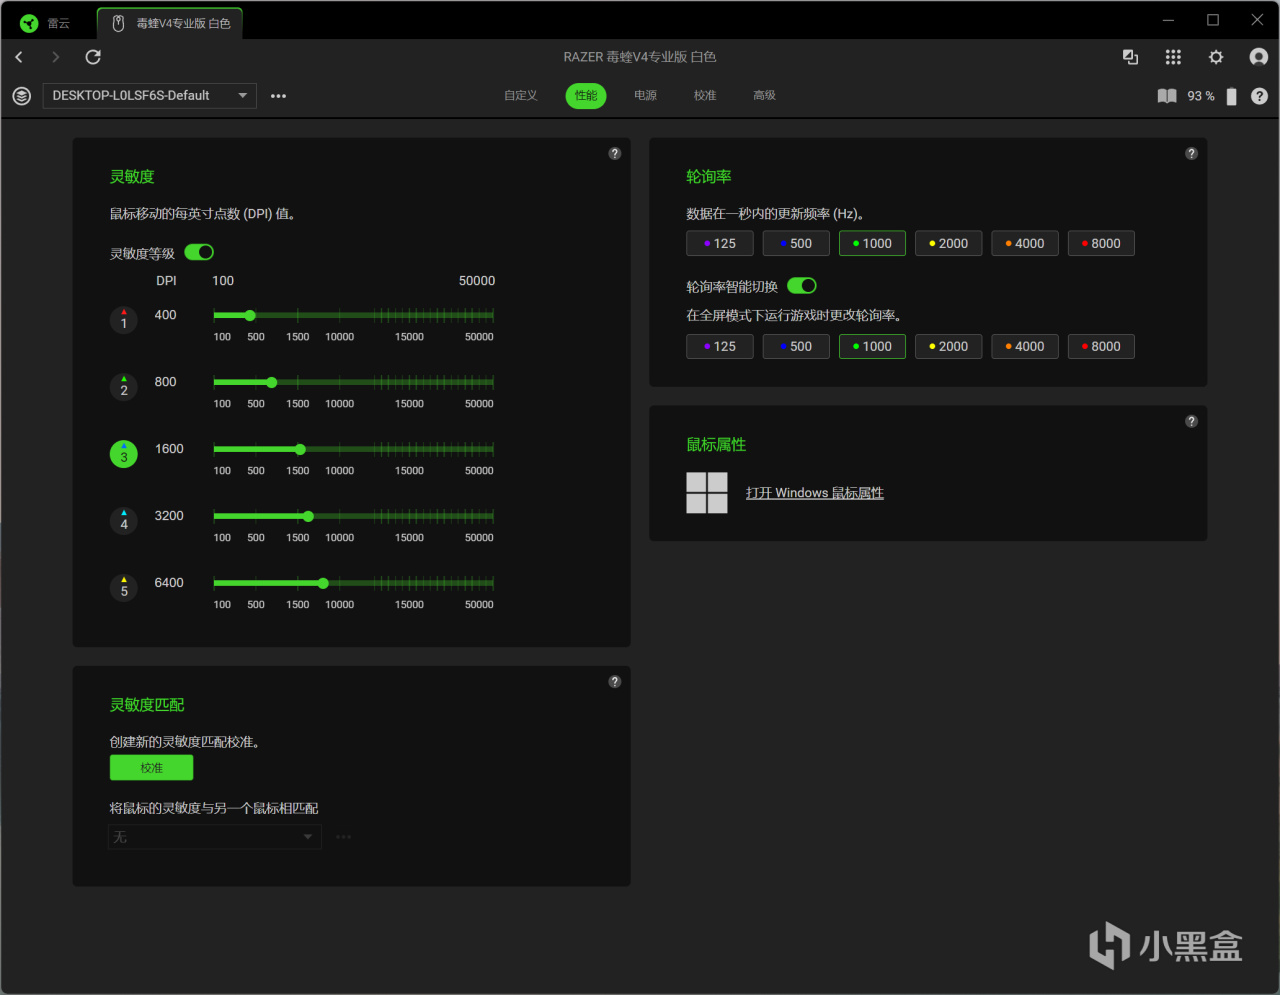Open the three-dot profile options menu
1280x995 pixels.
278,96
